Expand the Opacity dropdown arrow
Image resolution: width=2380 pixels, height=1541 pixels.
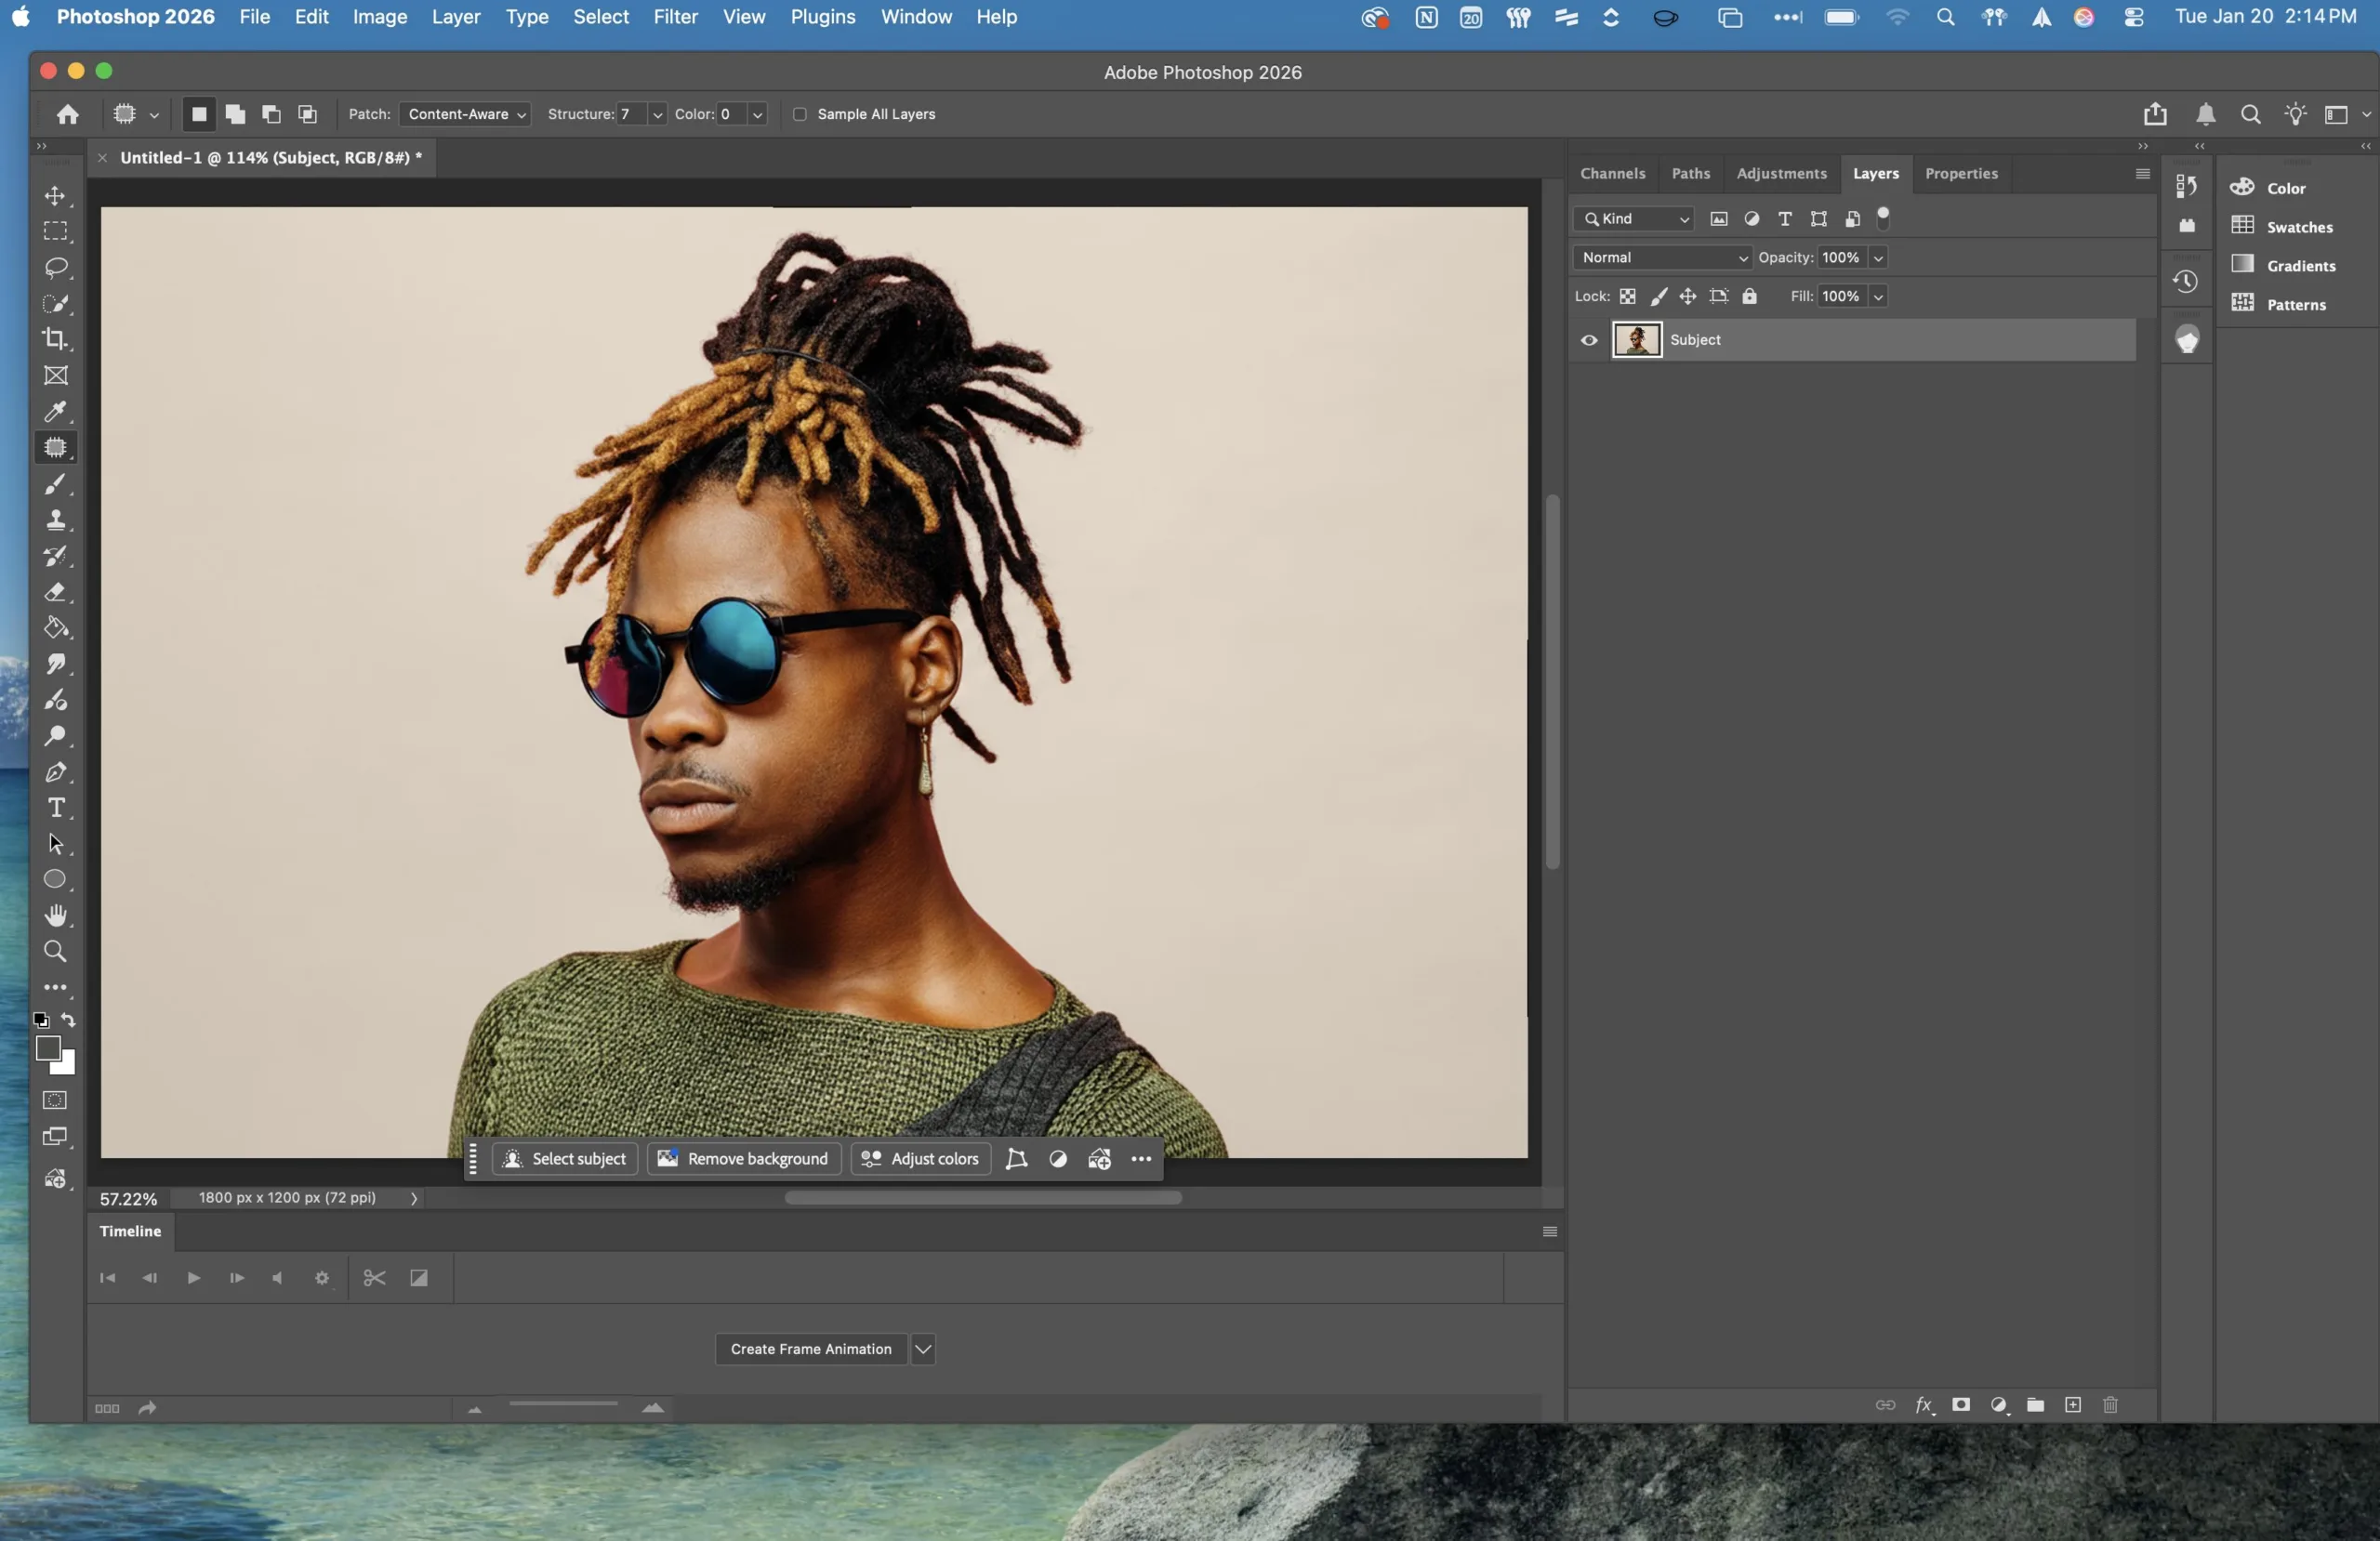click(x=1878, y=258)
